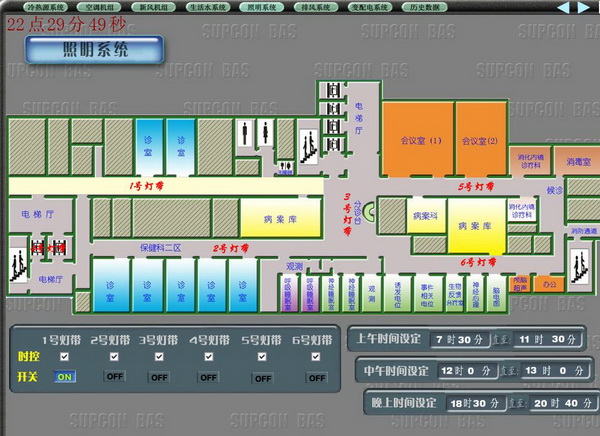
Task: Click the 晚上时间设定 end time field
Action: pos(562,403)
